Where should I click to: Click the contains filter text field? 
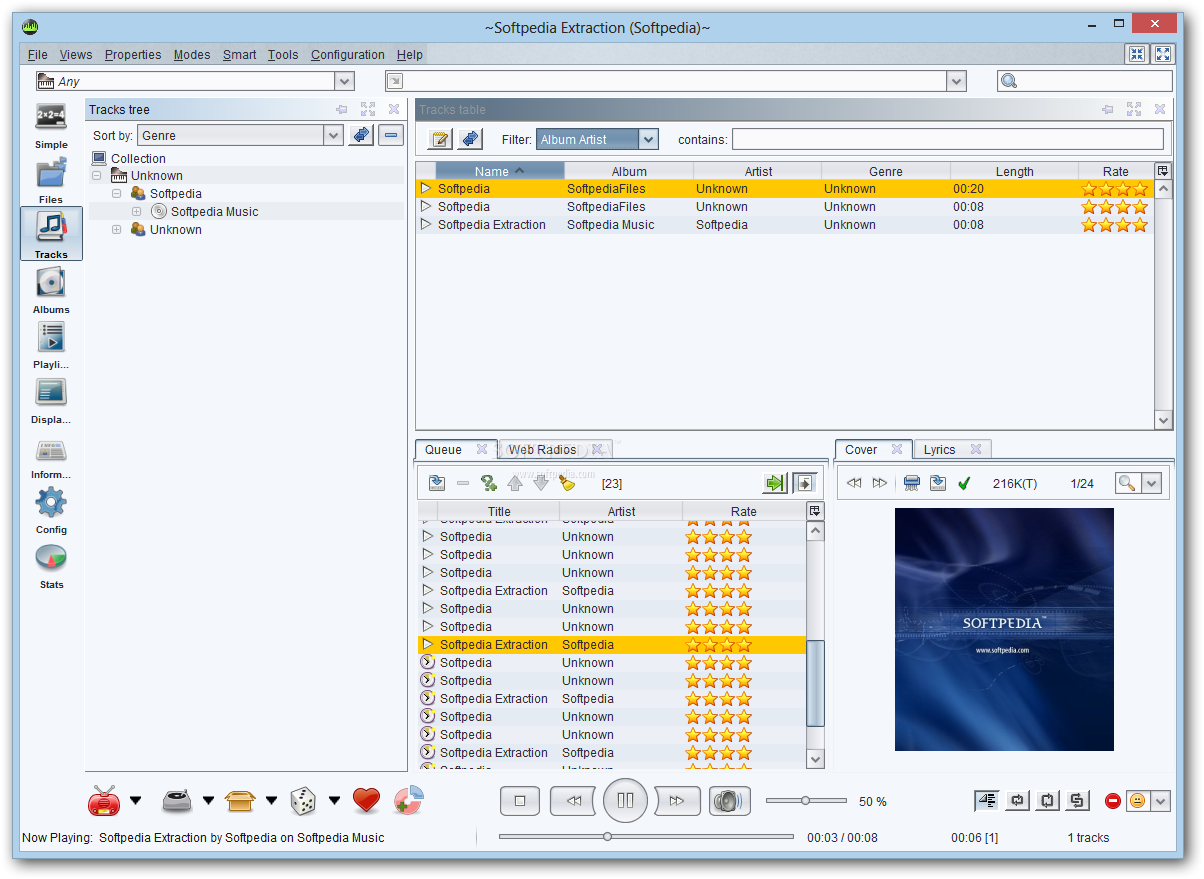click(x=948, y=140)
